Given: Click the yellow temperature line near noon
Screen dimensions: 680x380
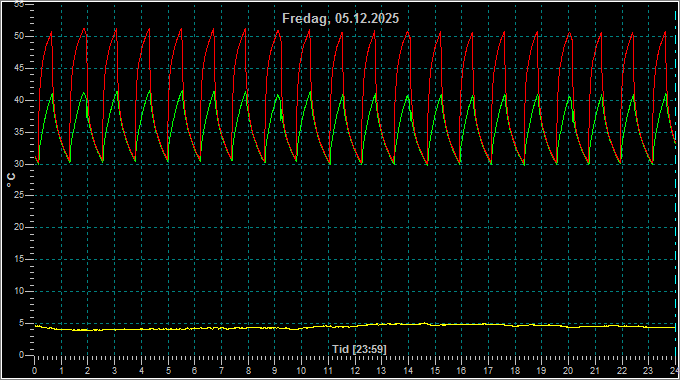Looking at the screenshot, I should point(355,325).
